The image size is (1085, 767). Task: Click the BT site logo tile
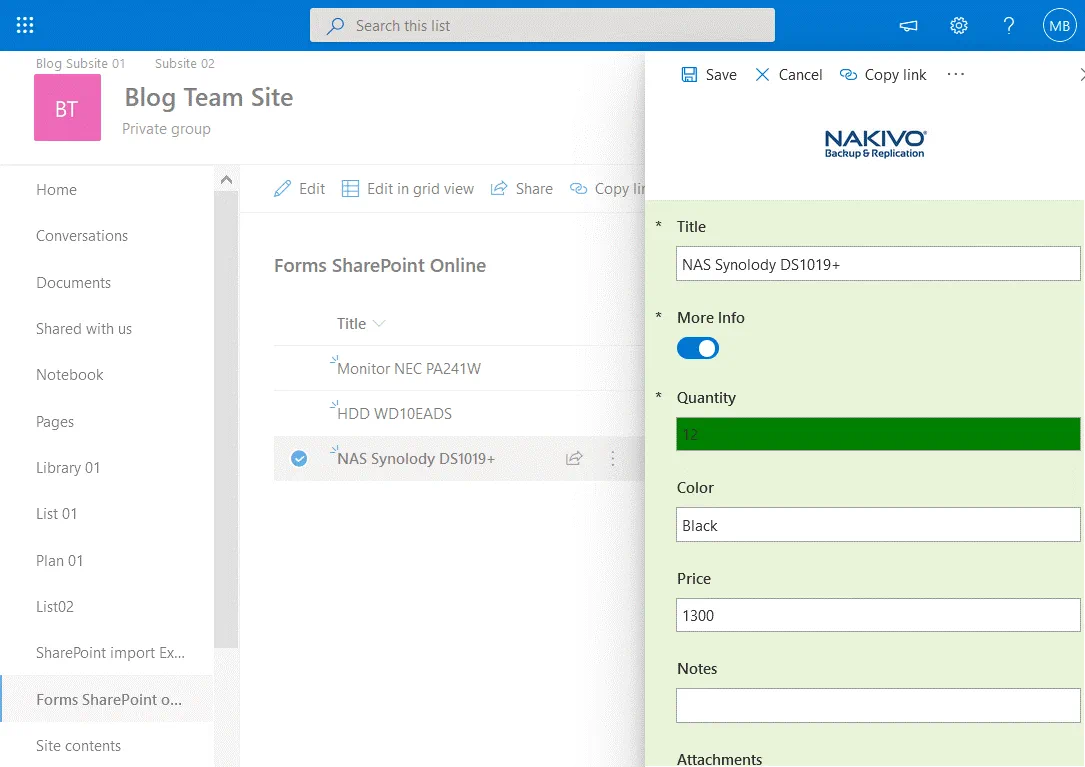pyautogui.click(x=67, y=108)
